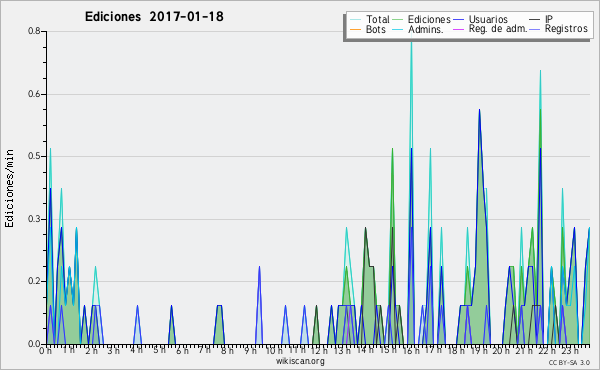
Task: Click the 'Usuarios' legend entry
Action: click(x=481, y=19)
